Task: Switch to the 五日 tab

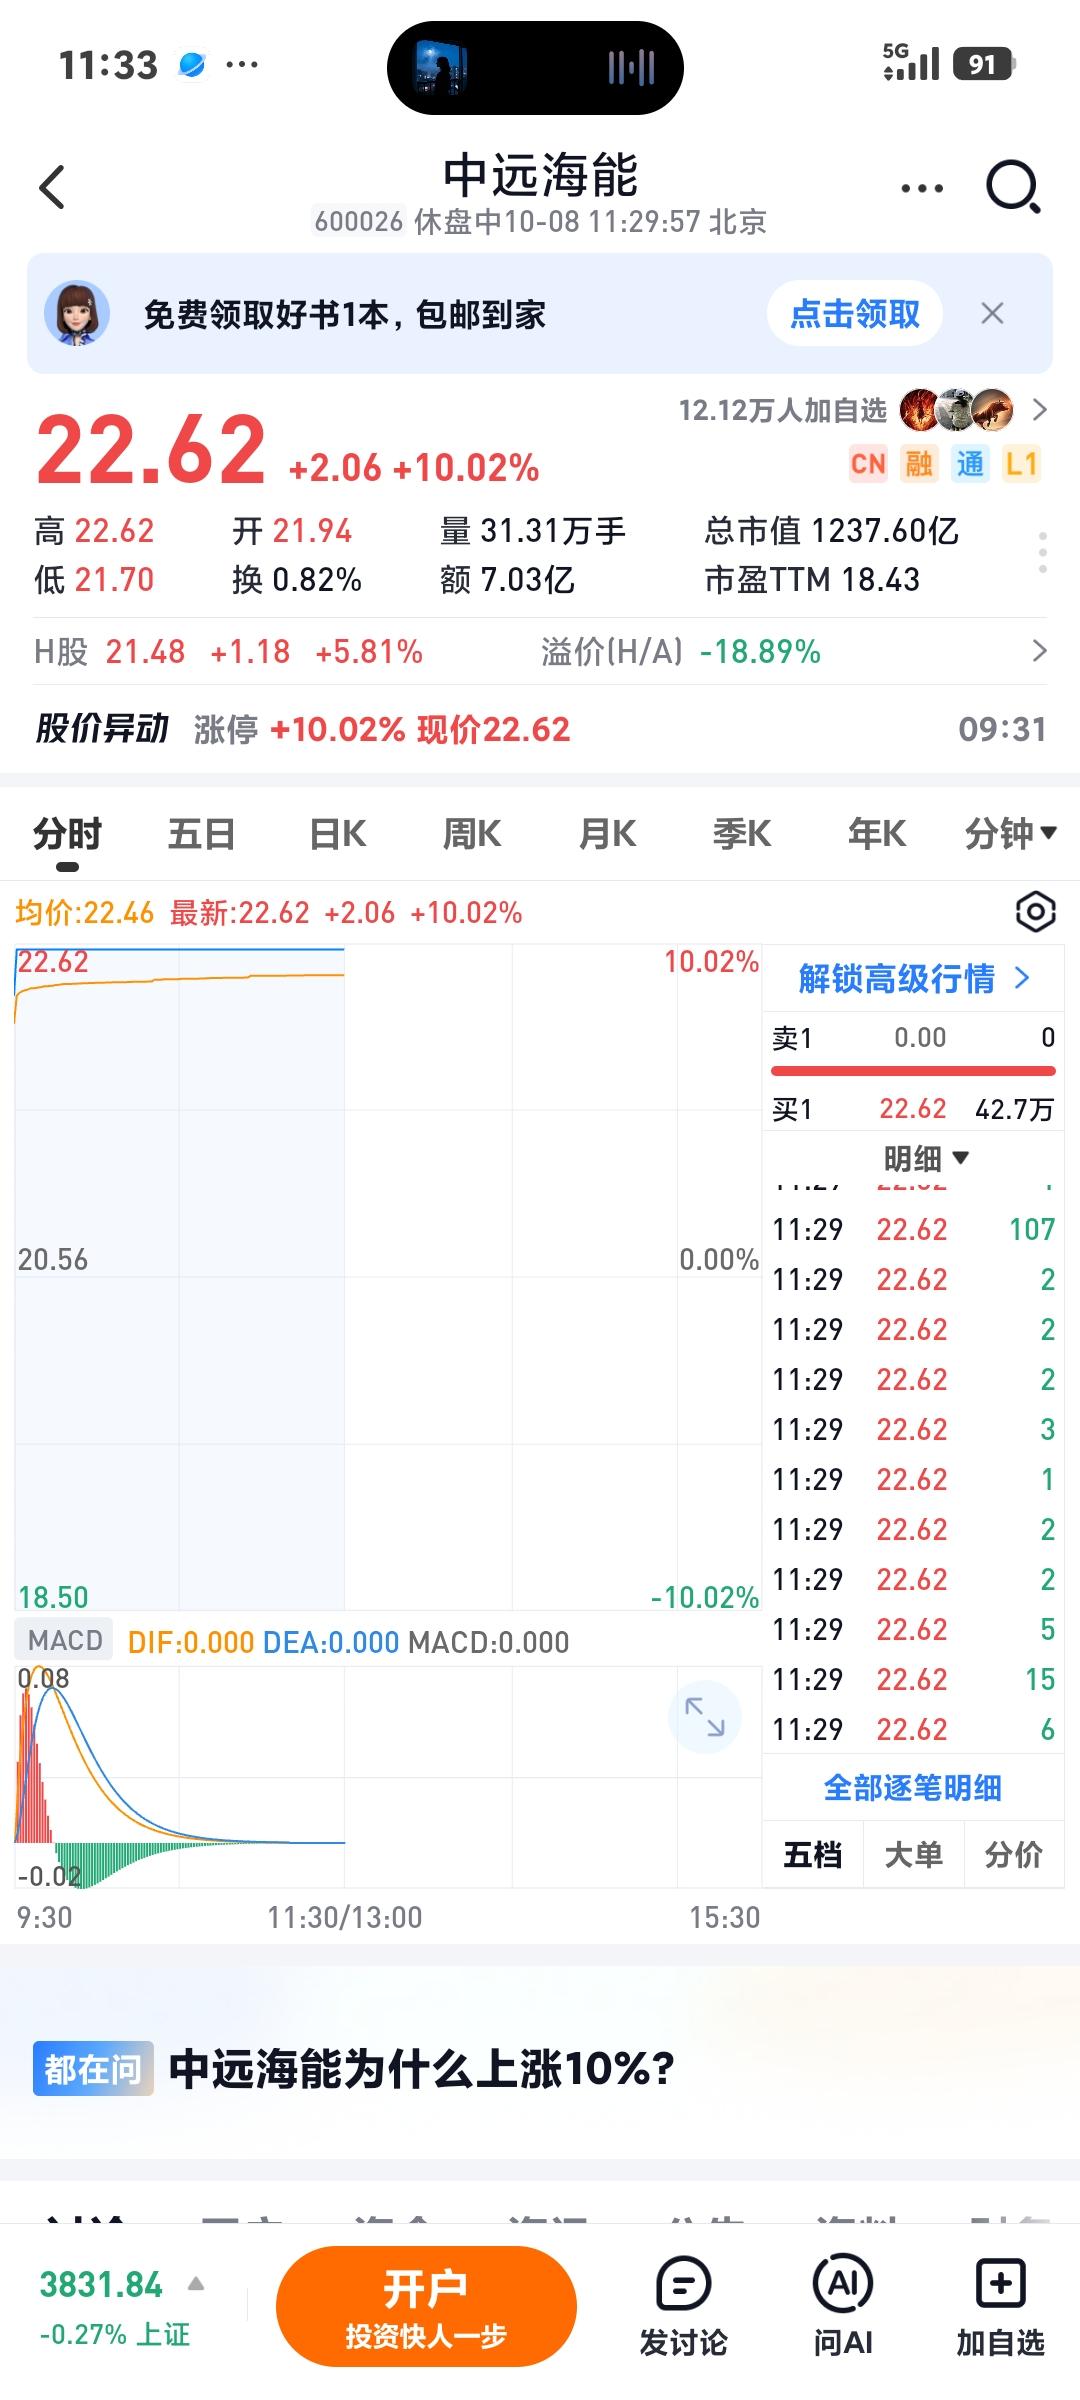Action: tap(201, 833)
